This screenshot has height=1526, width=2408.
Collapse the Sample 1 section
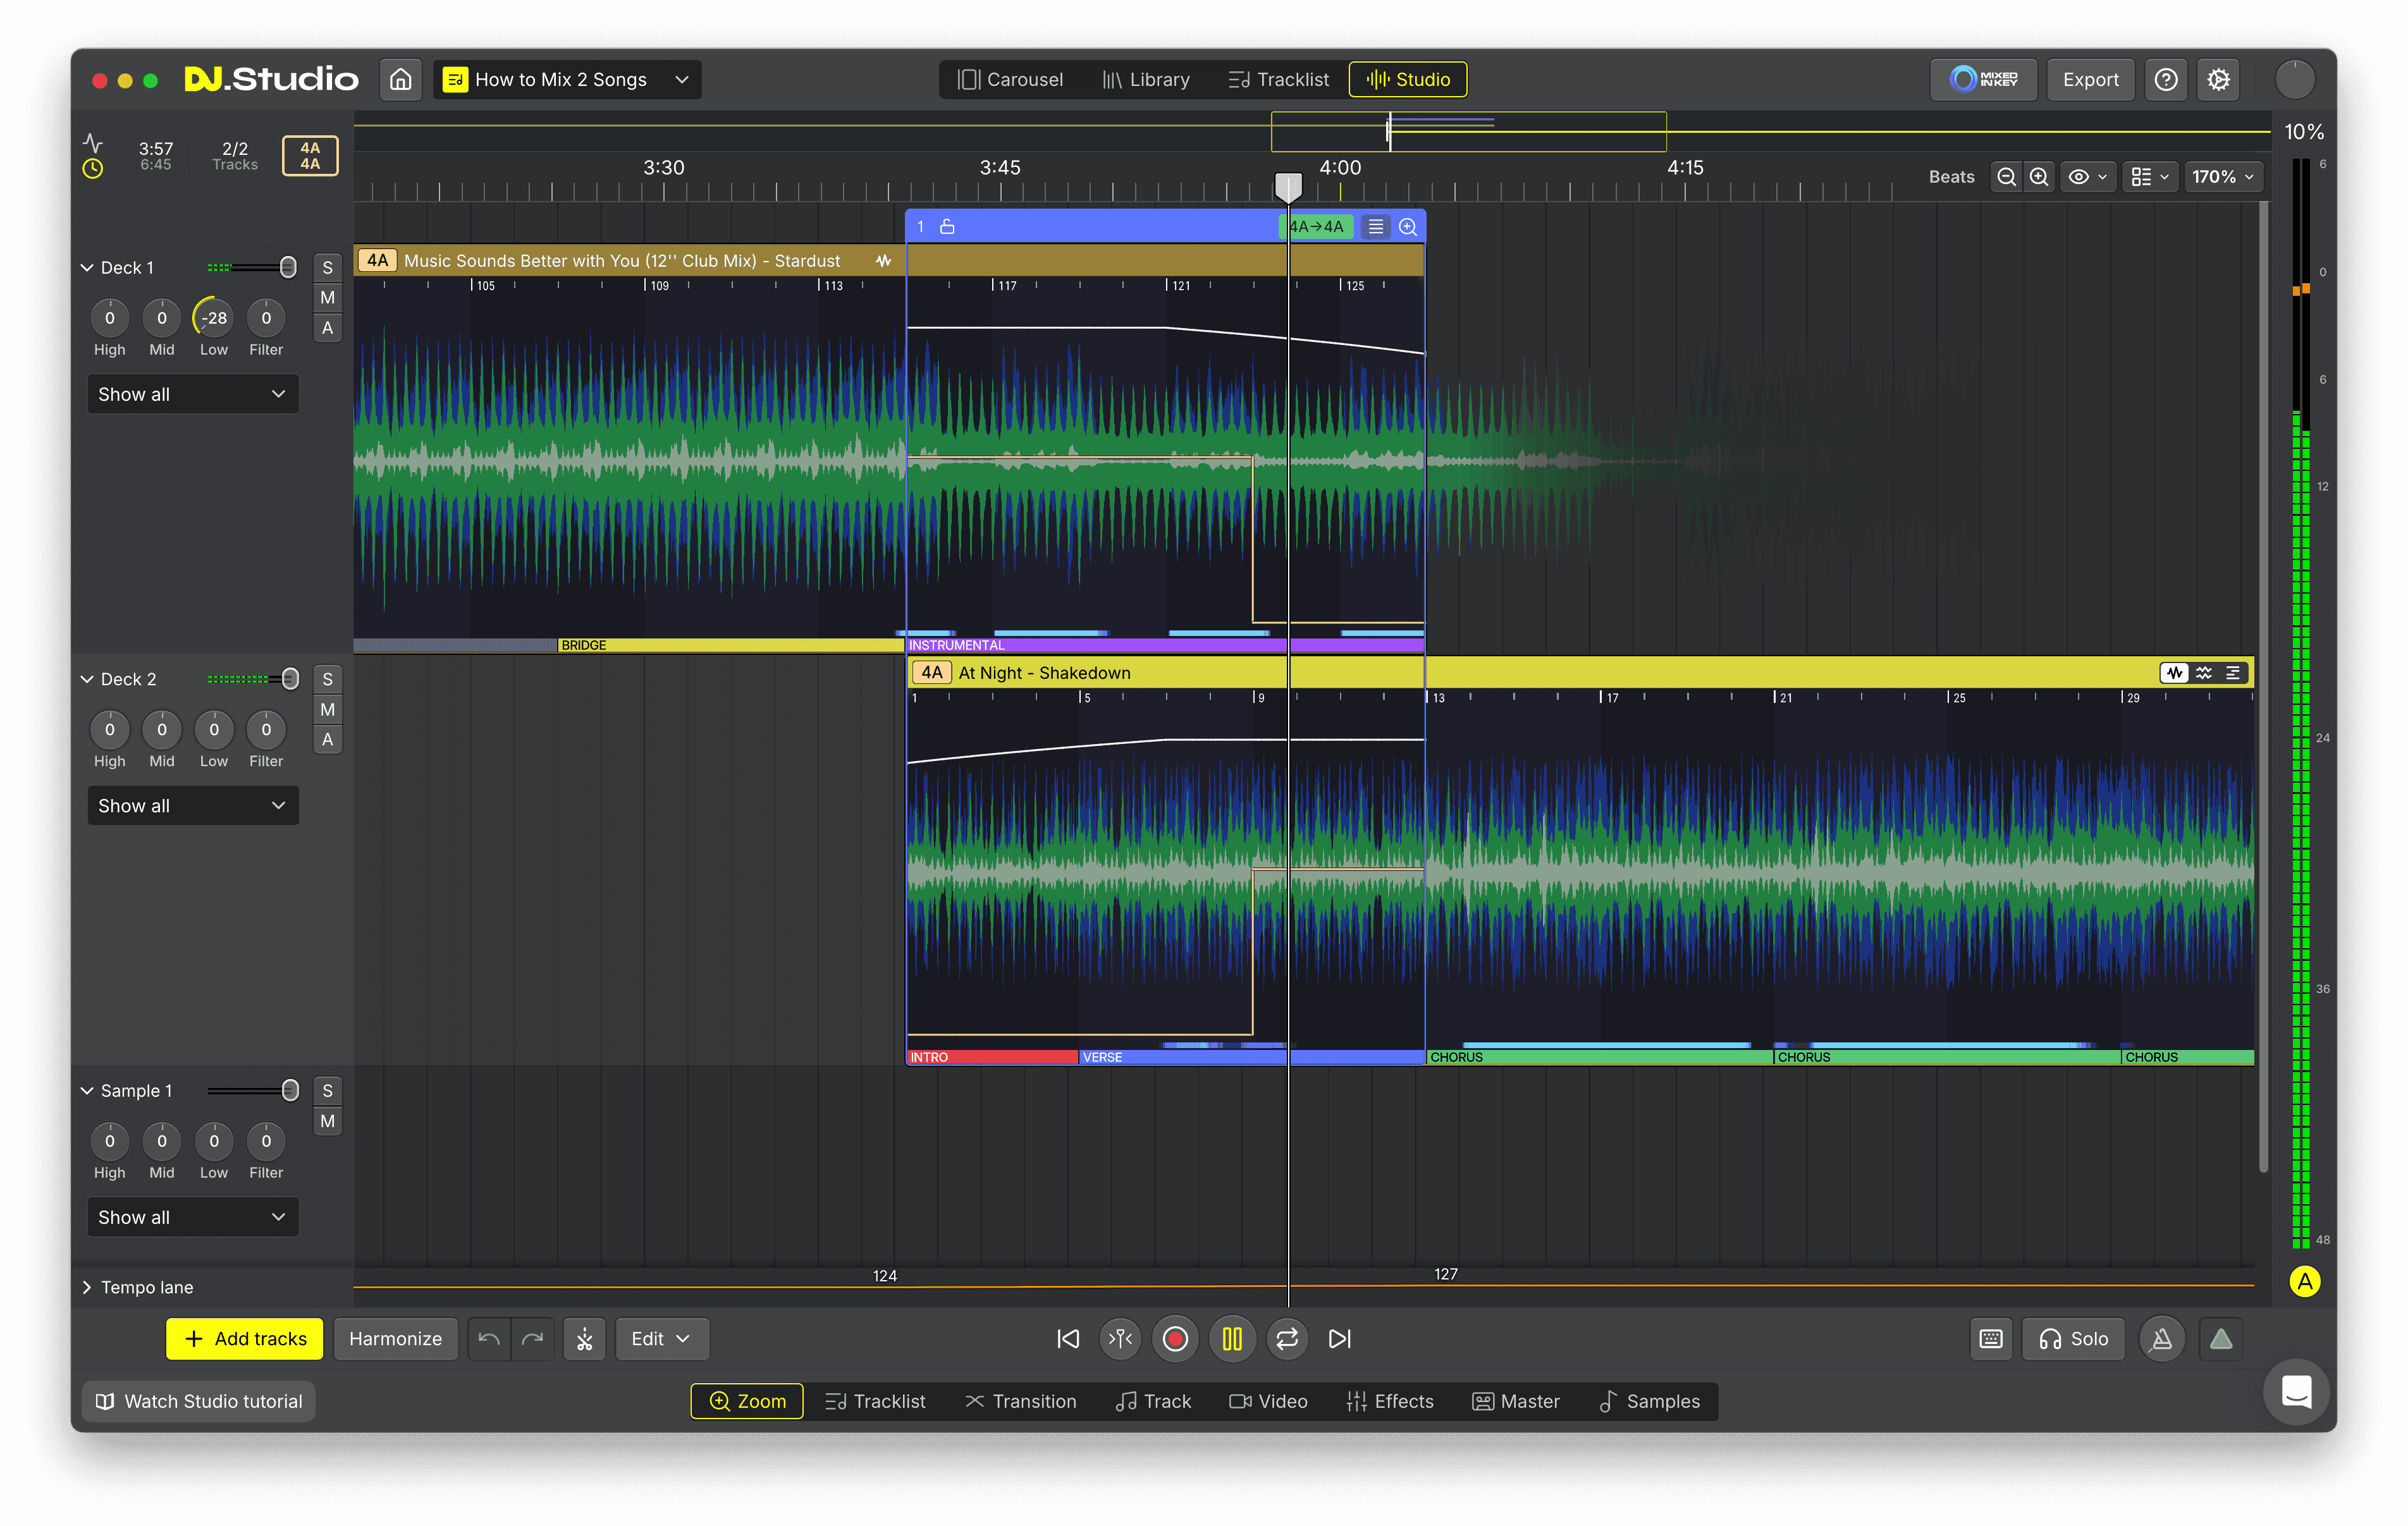pyautogui.click(x=87, y=1091)
